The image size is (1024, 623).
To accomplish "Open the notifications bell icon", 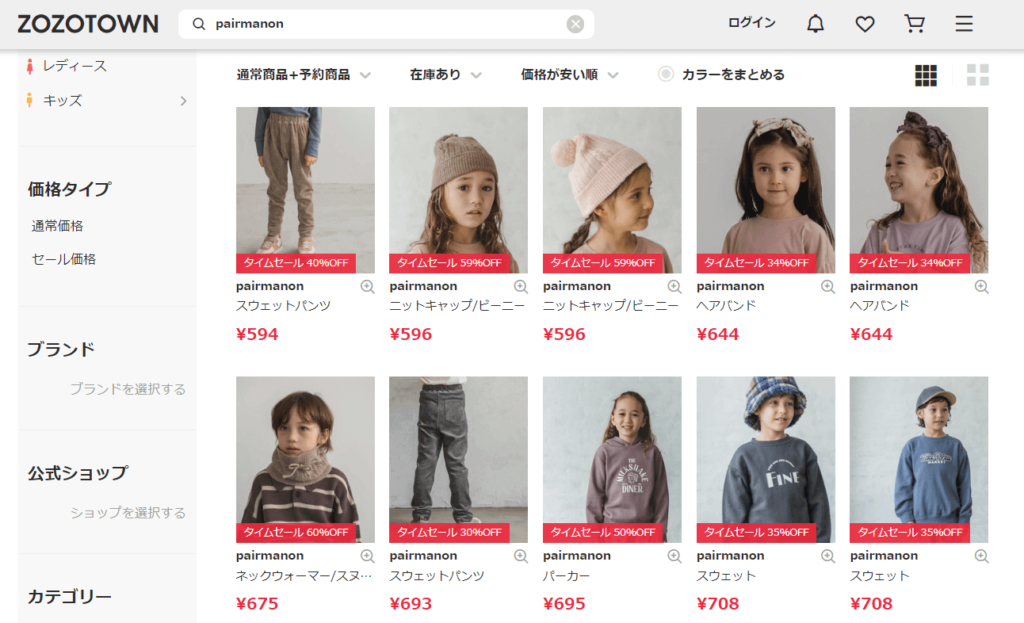I will [x=815, y=24].
